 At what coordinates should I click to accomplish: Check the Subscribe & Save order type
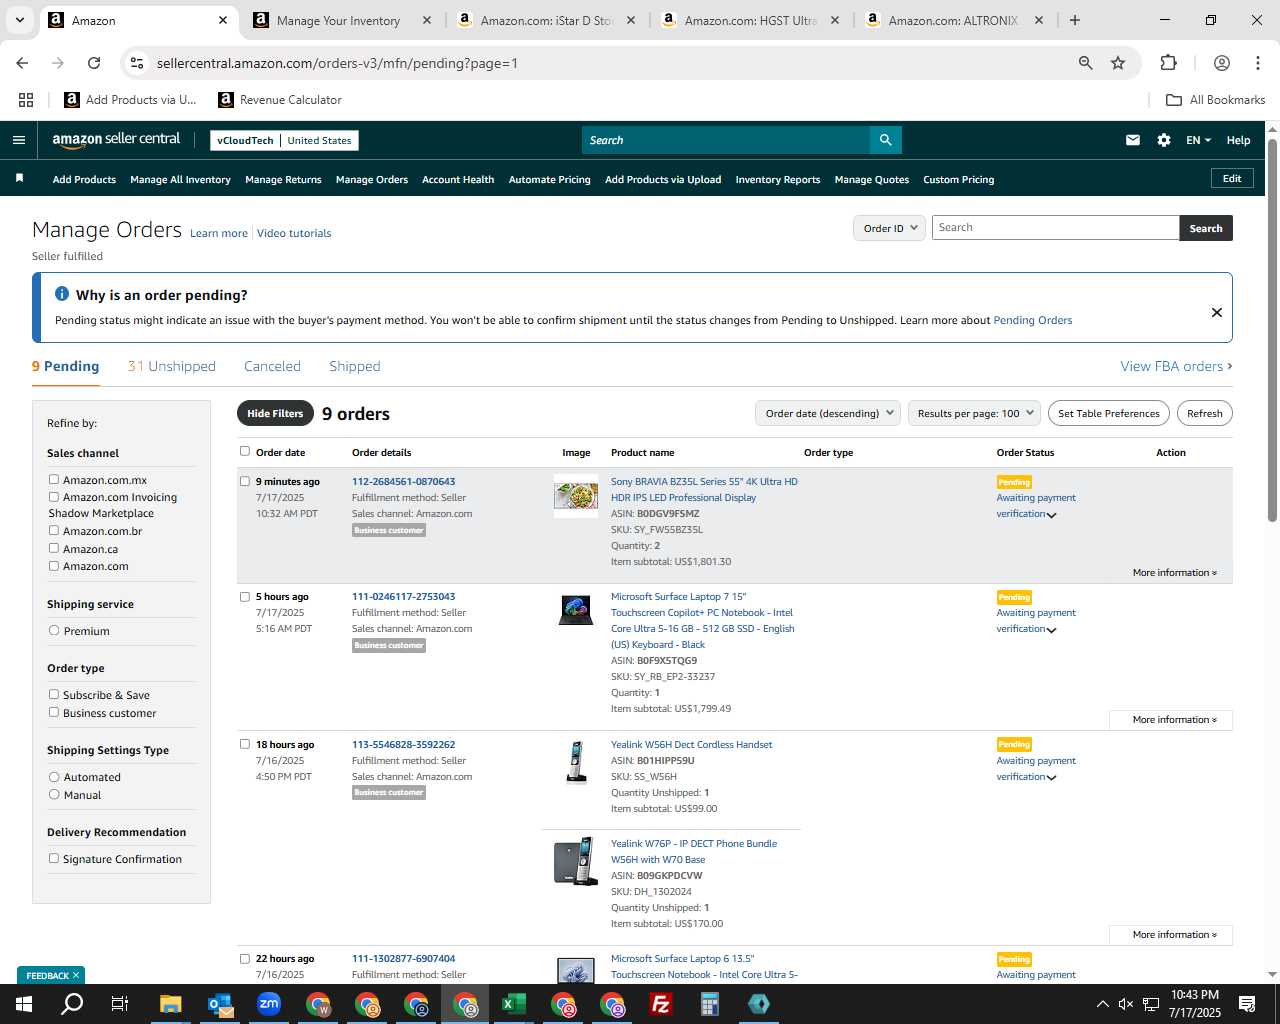click(54, 694)
